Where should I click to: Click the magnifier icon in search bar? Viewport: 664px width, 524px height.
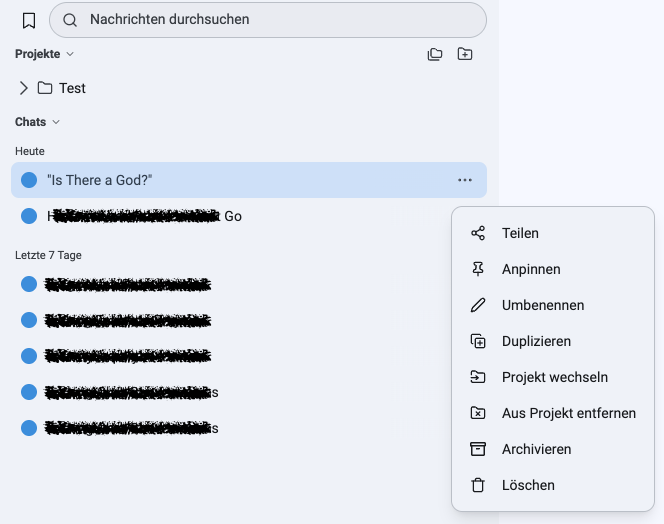(70, 20)
